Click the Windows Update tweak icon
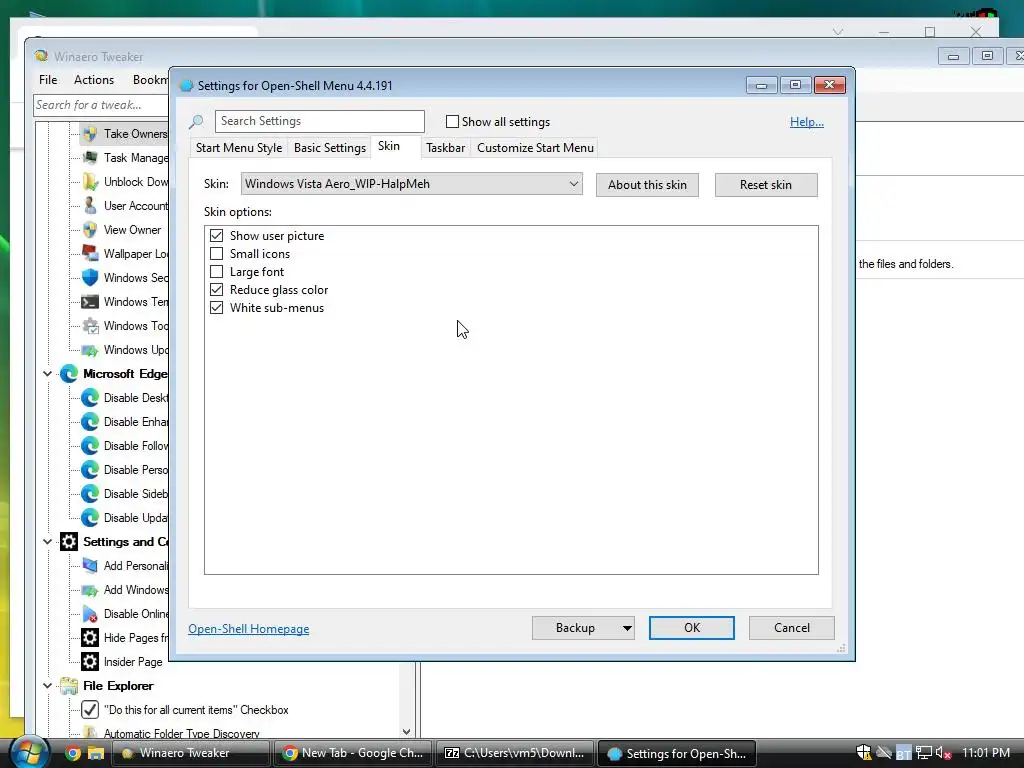The image size is (1024, 768). tap(90, 350)
